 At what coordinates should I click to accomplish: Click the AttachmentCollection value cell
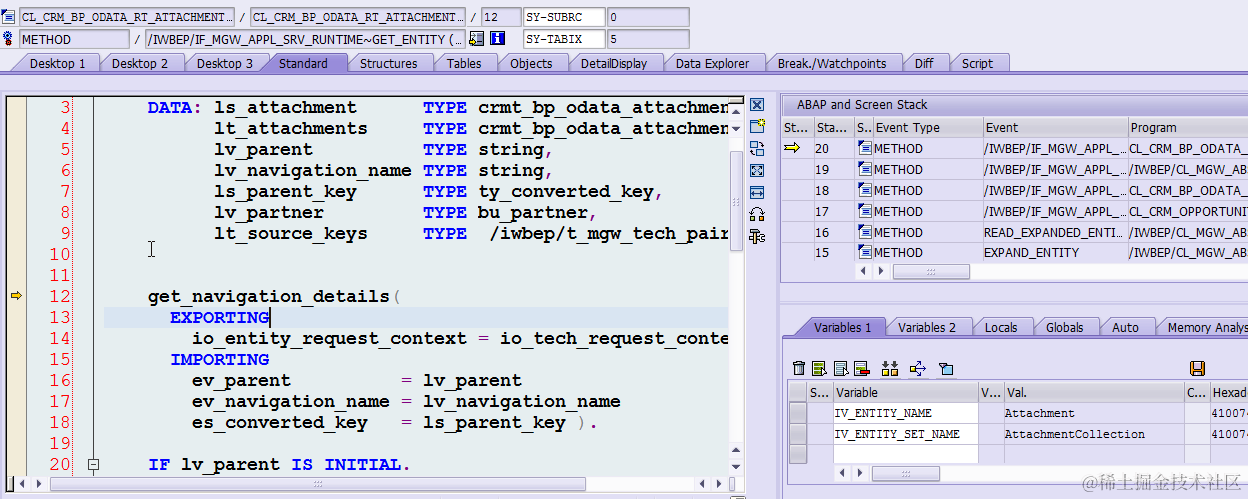click(x=1093, y=434)
